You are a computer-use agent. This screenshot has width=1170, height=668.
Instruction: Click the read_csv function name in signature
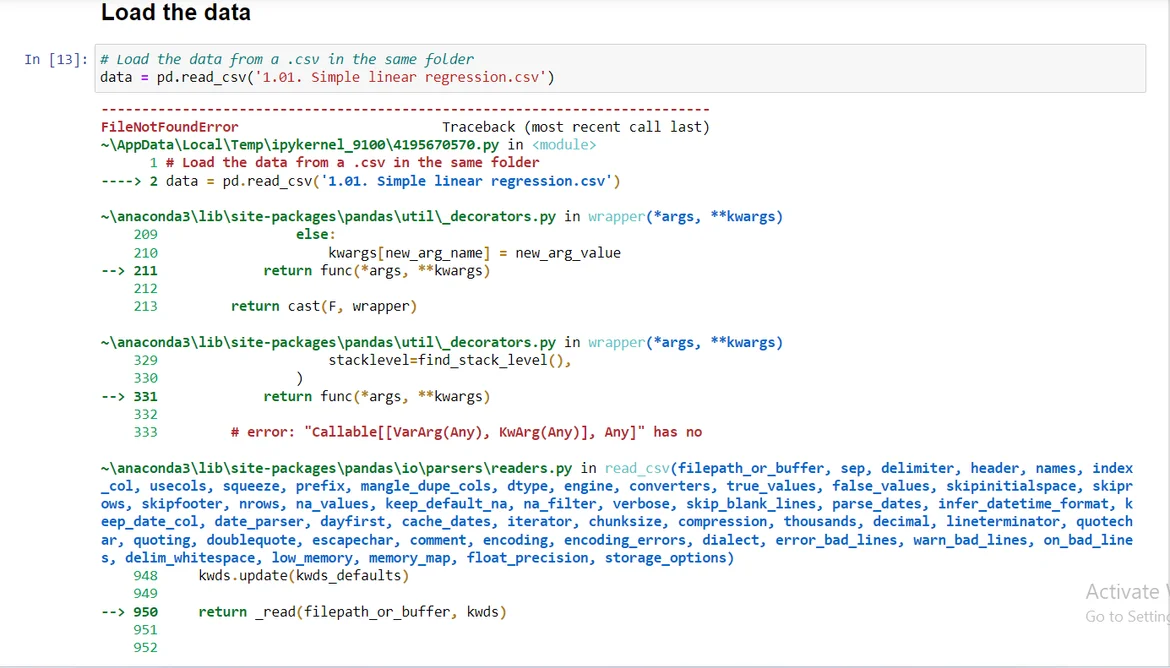tap(638, 468)
